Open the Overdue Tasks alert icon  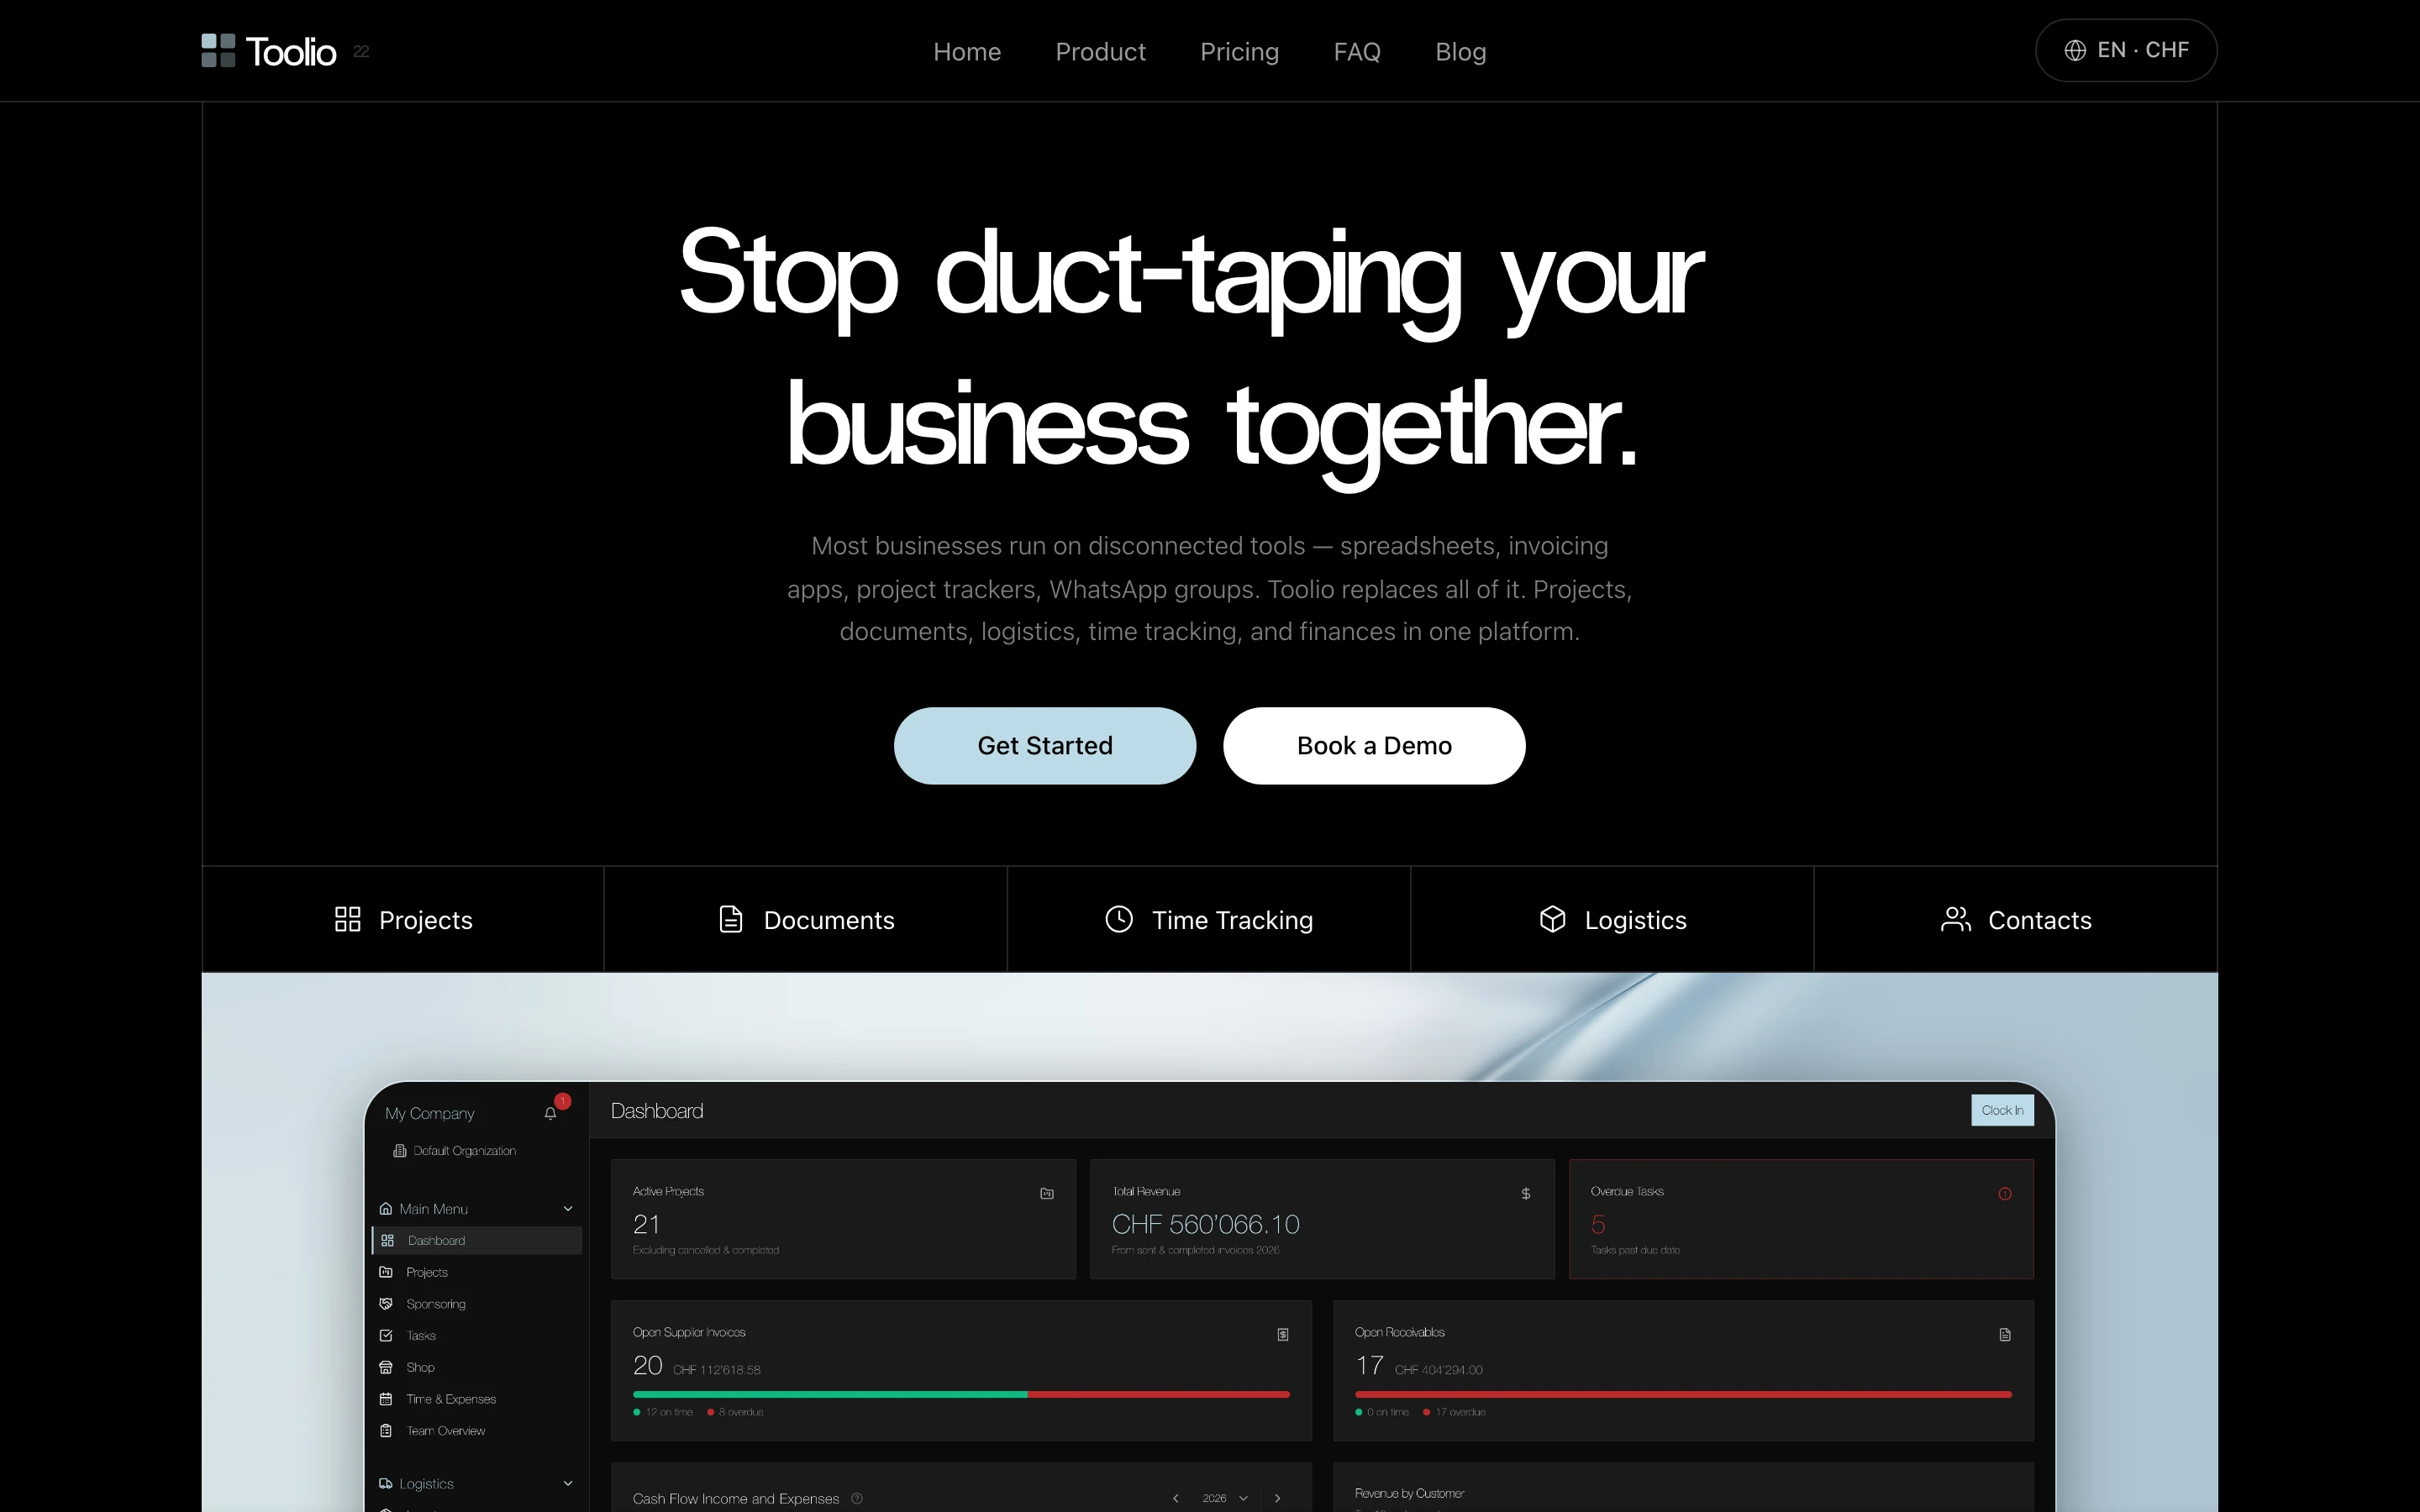[2006, 1192]
